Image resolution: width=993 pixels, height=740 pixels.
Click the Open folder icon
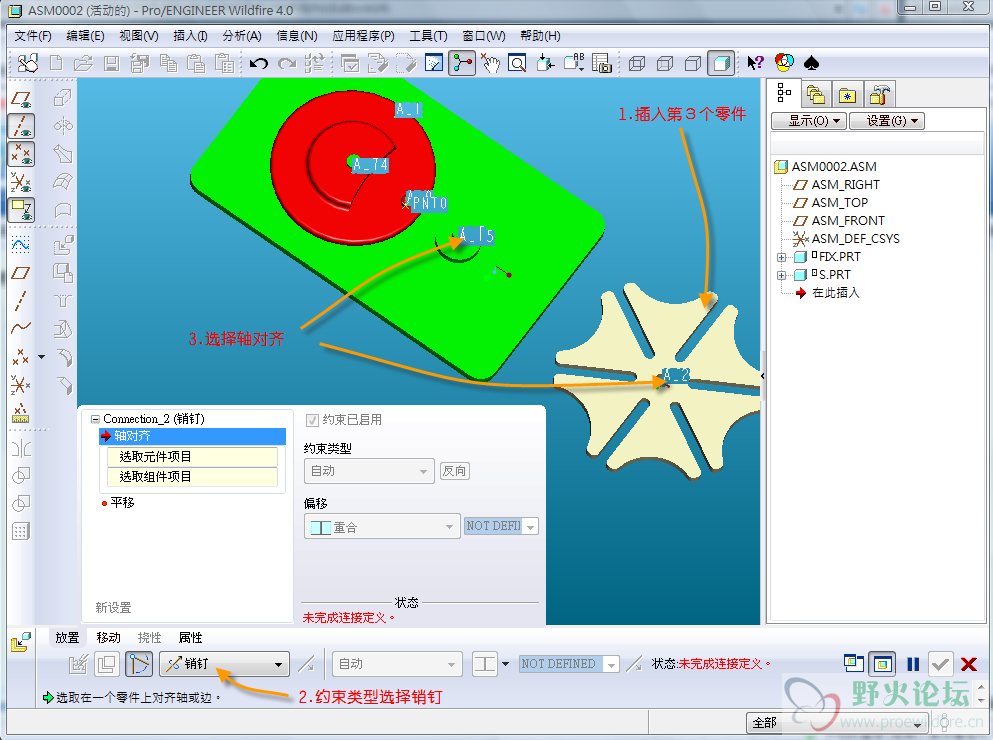pos(83,63)
